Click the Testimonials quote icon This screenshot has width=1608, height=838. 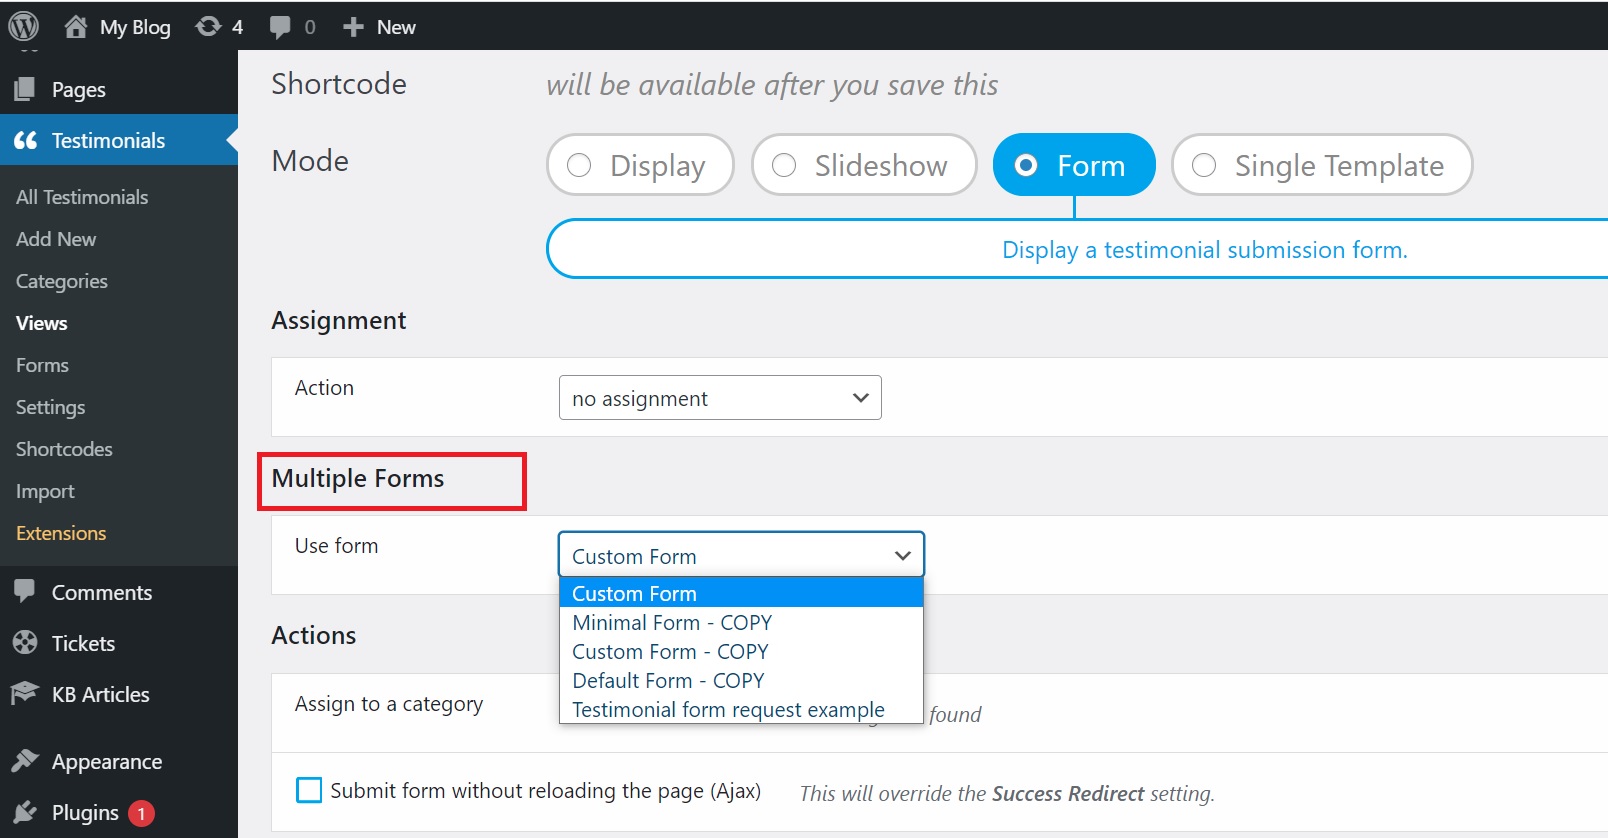click(x=25, y=140)
